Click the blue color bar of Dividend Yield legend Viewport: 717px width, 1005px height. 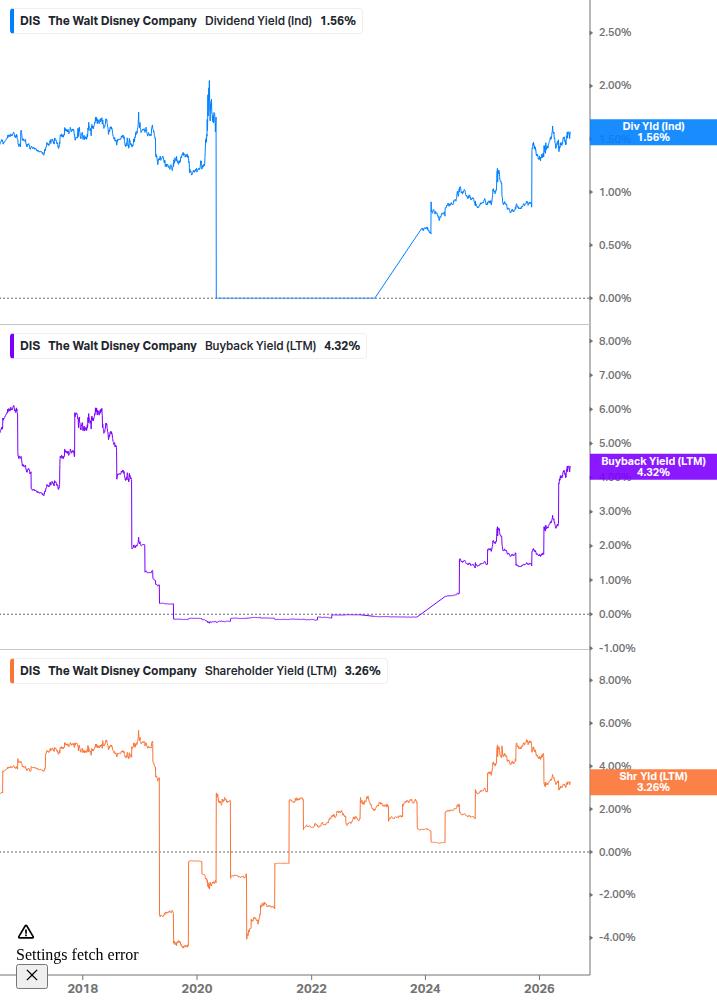pyautogui.click(x=12, y=21)
